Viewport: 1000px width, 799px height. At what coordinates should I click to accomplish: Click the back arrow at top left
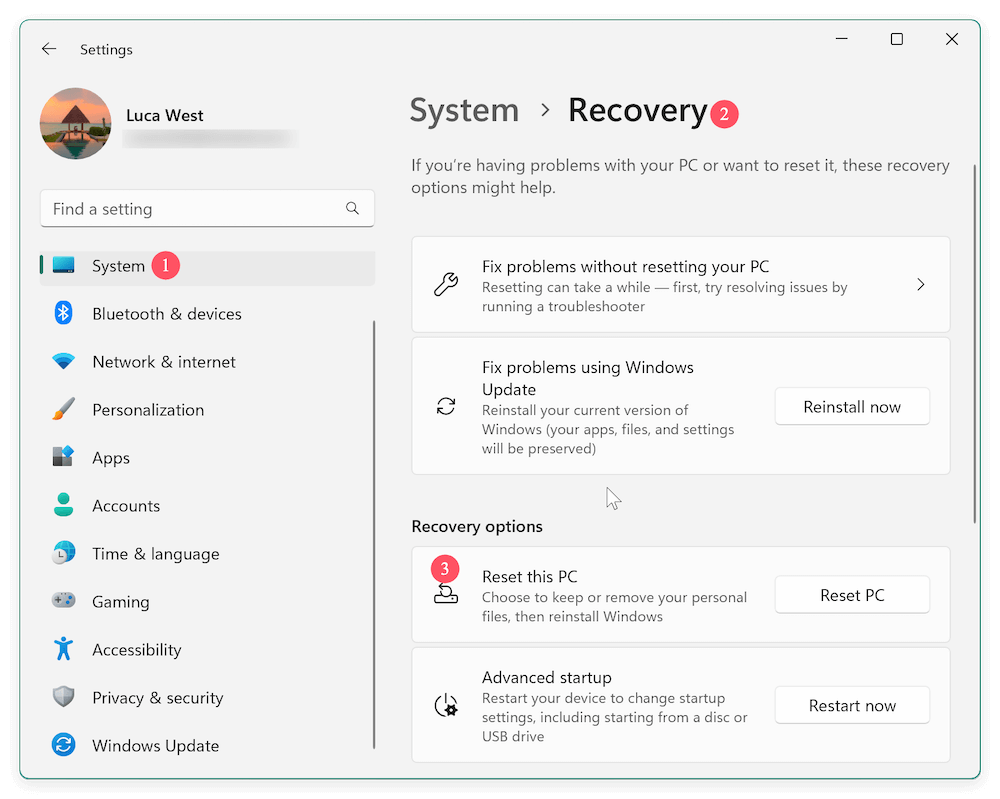coord(49,48)
